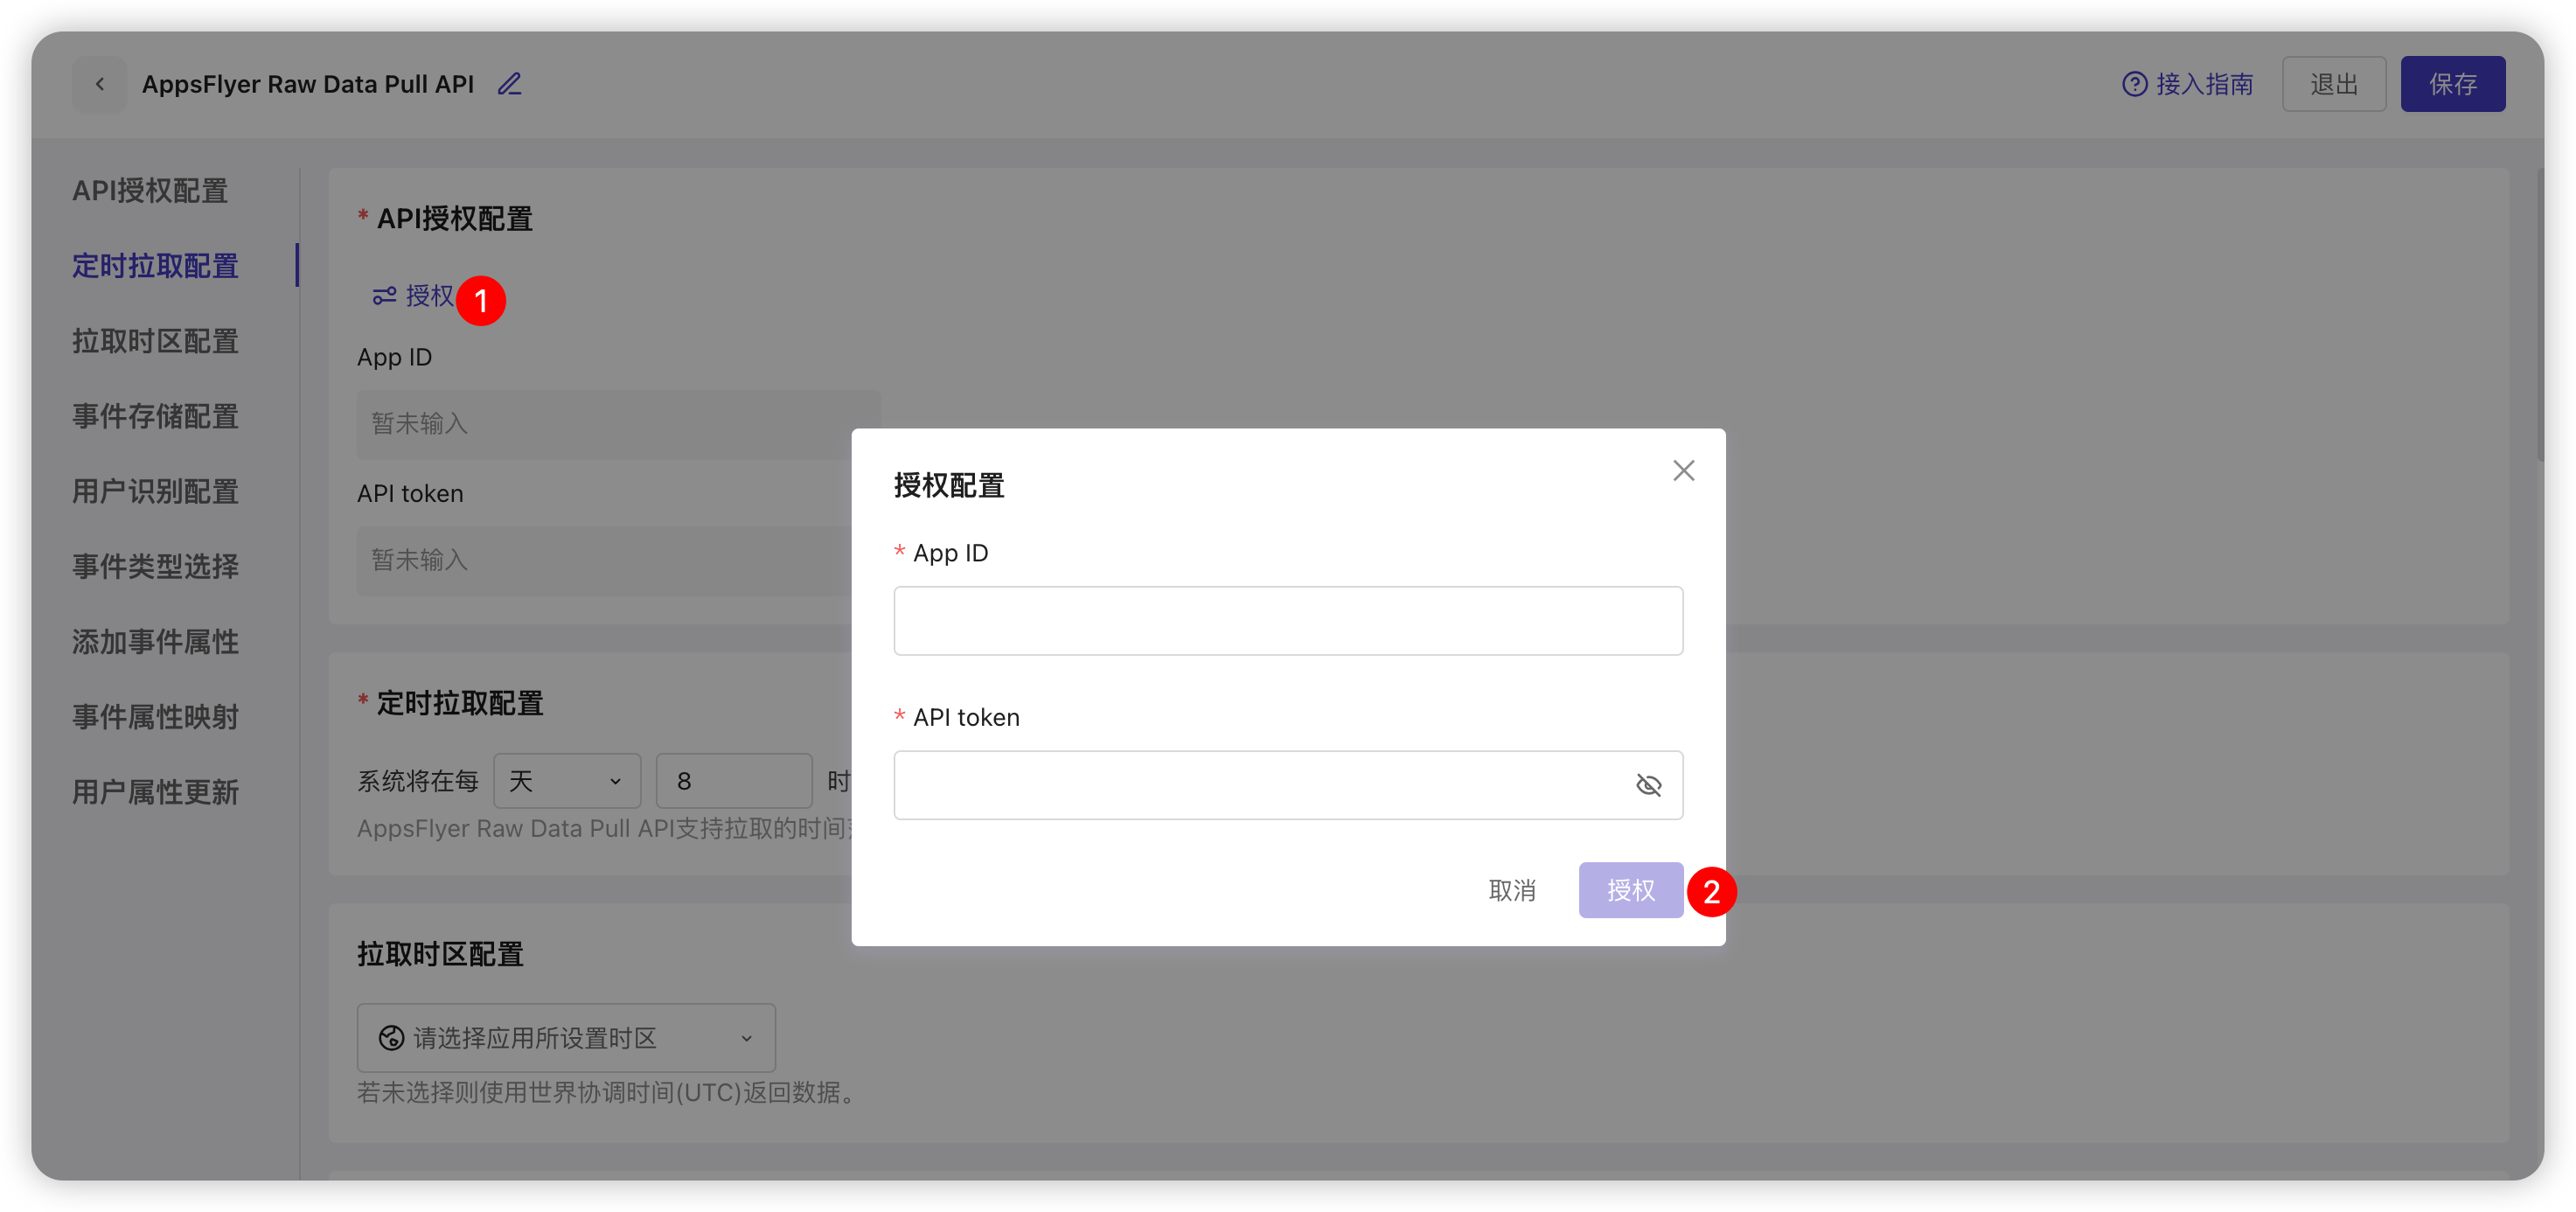Click the 授权 button in dialog
The height and width of the screenshot is (1212, 2576).
pyautogui.click(x=1630, y=889)
